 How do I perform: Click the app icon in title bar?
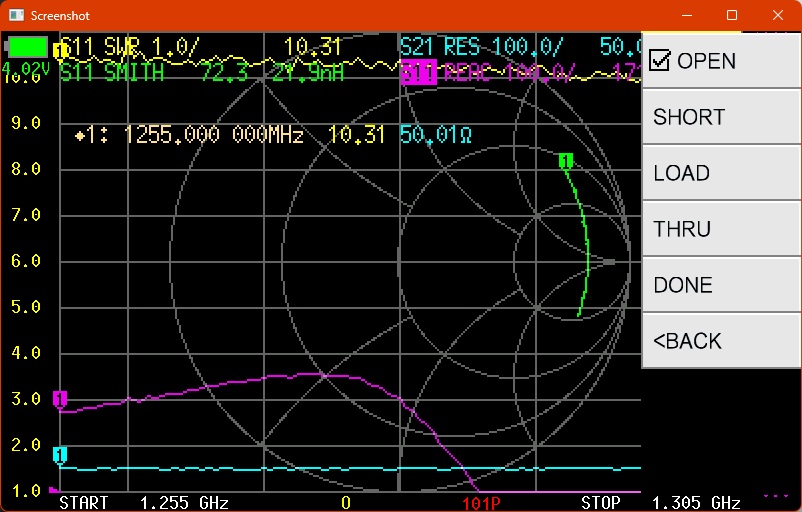coord(15,16)
